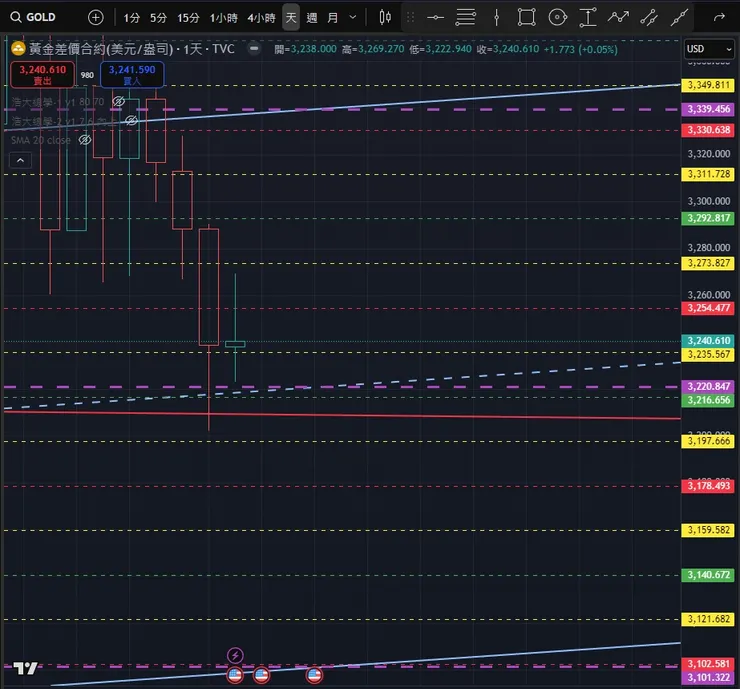740x689 pixels.
Task: Click the red 3,254.477 price label
Action: [708, 308]
